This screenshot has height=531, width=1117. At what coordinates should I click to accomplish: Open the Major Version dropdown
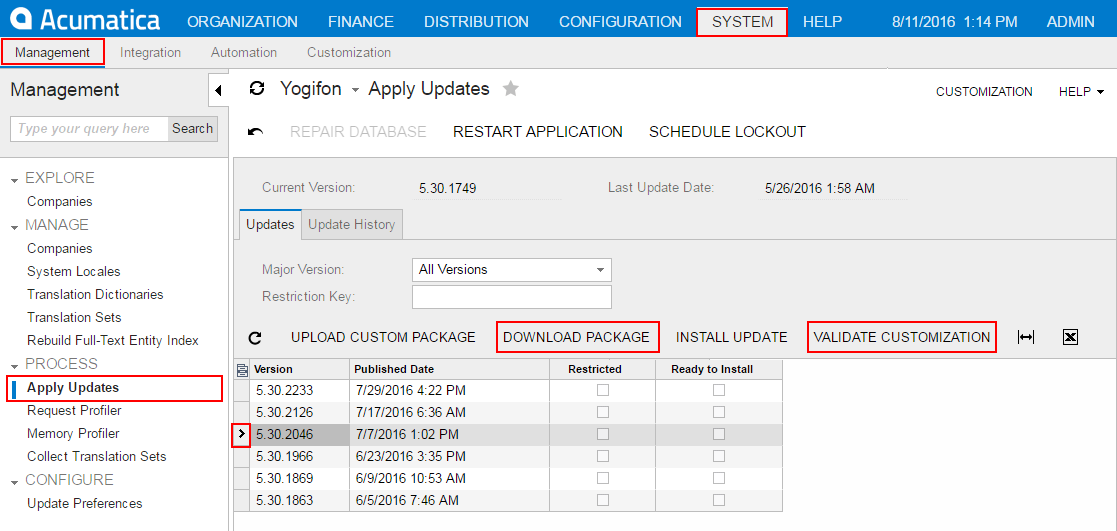(x=600, y=270)
